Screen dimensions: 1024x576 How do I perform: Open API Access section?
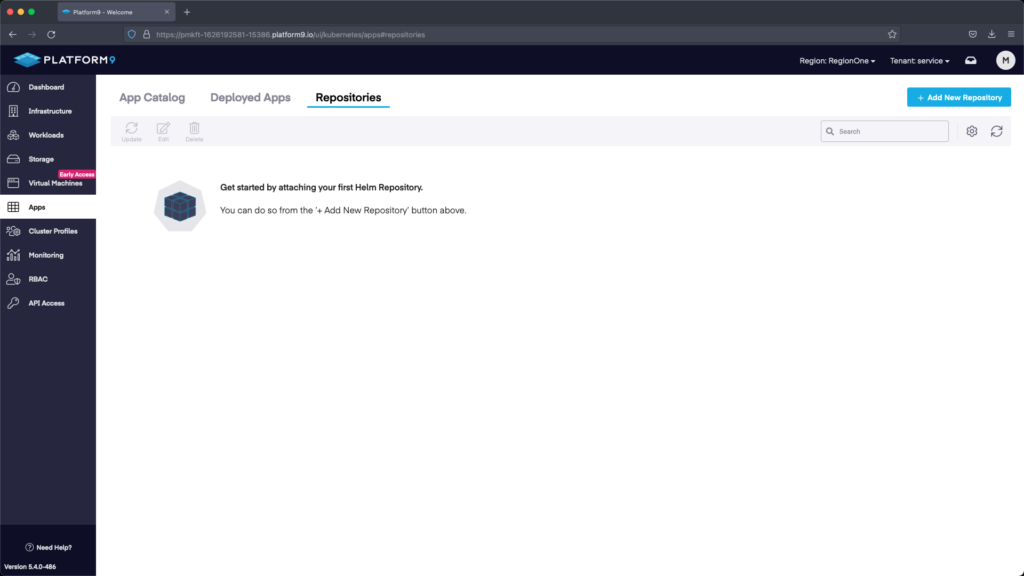point(48,303)
